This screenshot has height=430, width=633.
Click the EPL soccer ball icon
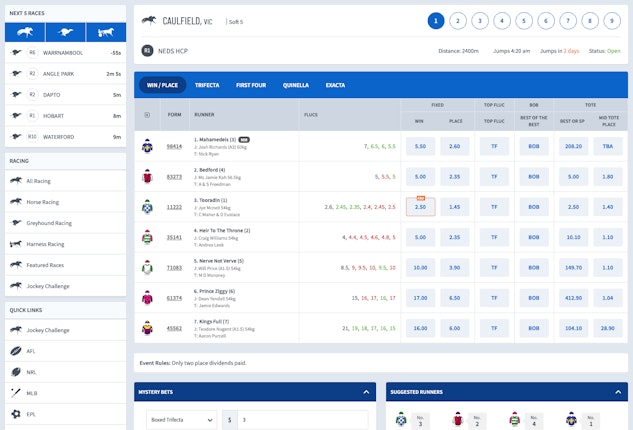[16, 414]
